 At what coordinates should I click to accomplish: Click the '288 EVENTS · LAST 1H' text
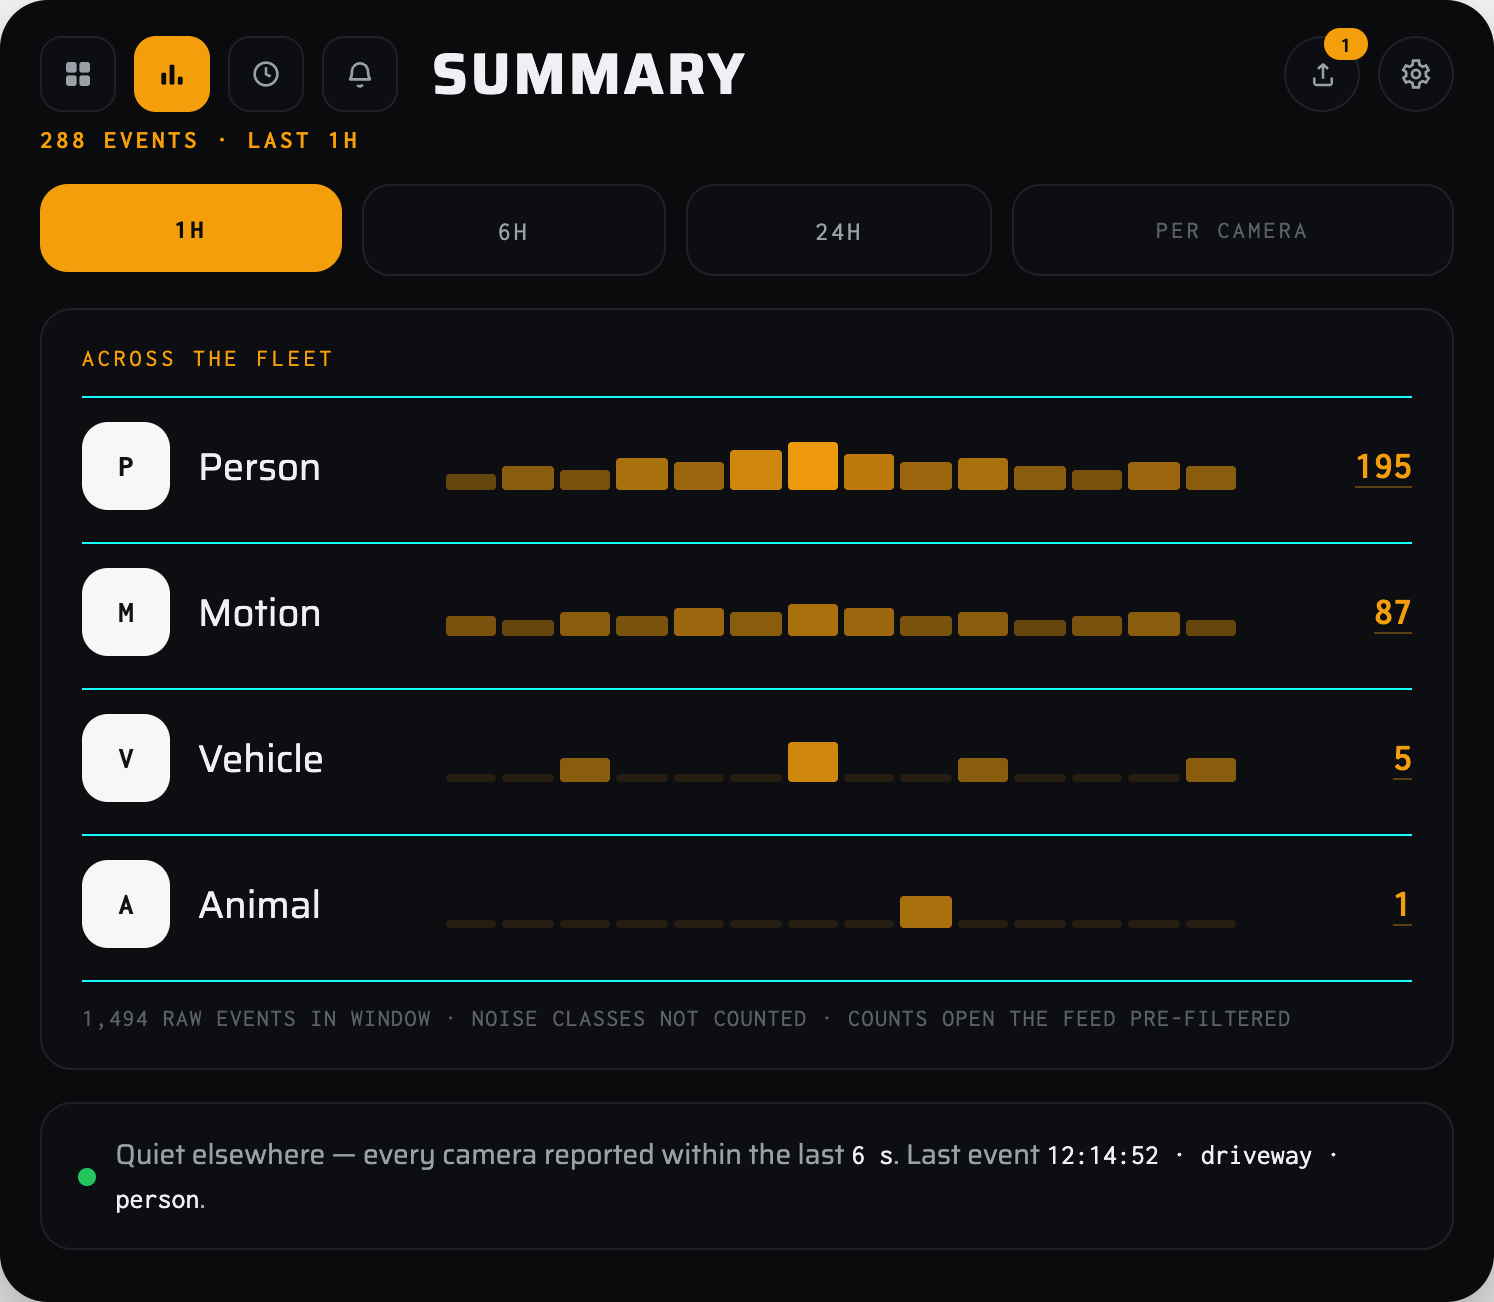199,141
